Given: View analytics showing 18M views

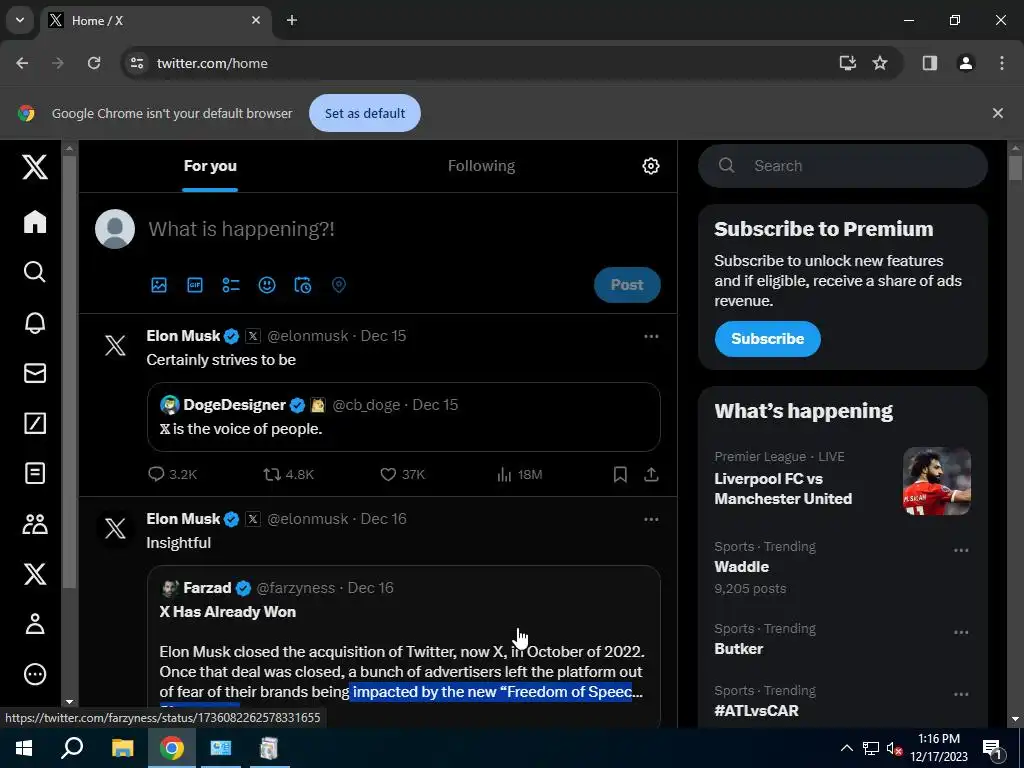Looking at the screenshot, I should point(519,474).
